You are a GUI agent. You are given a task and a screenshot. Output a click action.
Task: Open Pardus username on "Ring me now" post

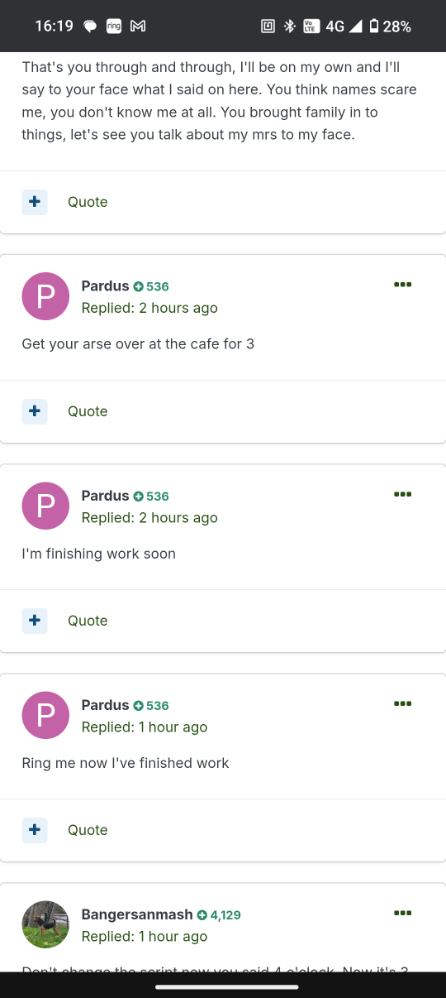105,705
